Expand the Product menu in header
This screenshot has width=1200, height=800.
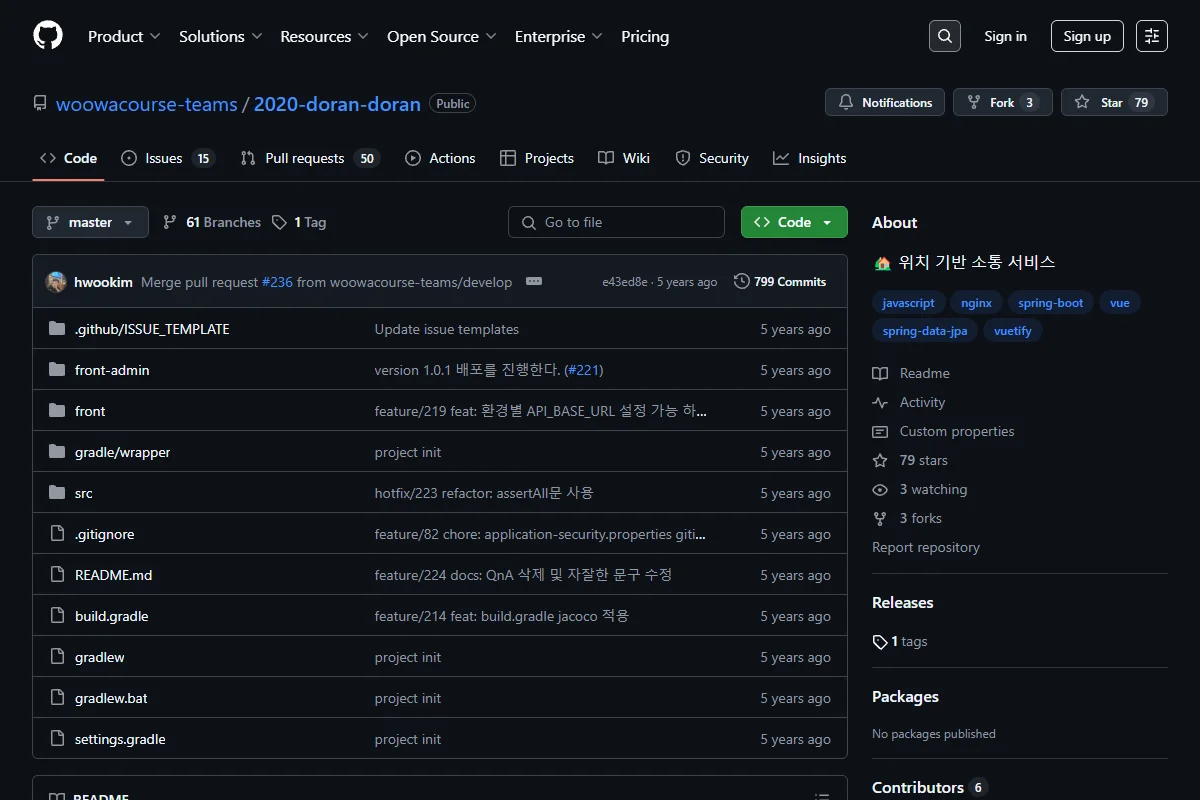pos(124,36)
